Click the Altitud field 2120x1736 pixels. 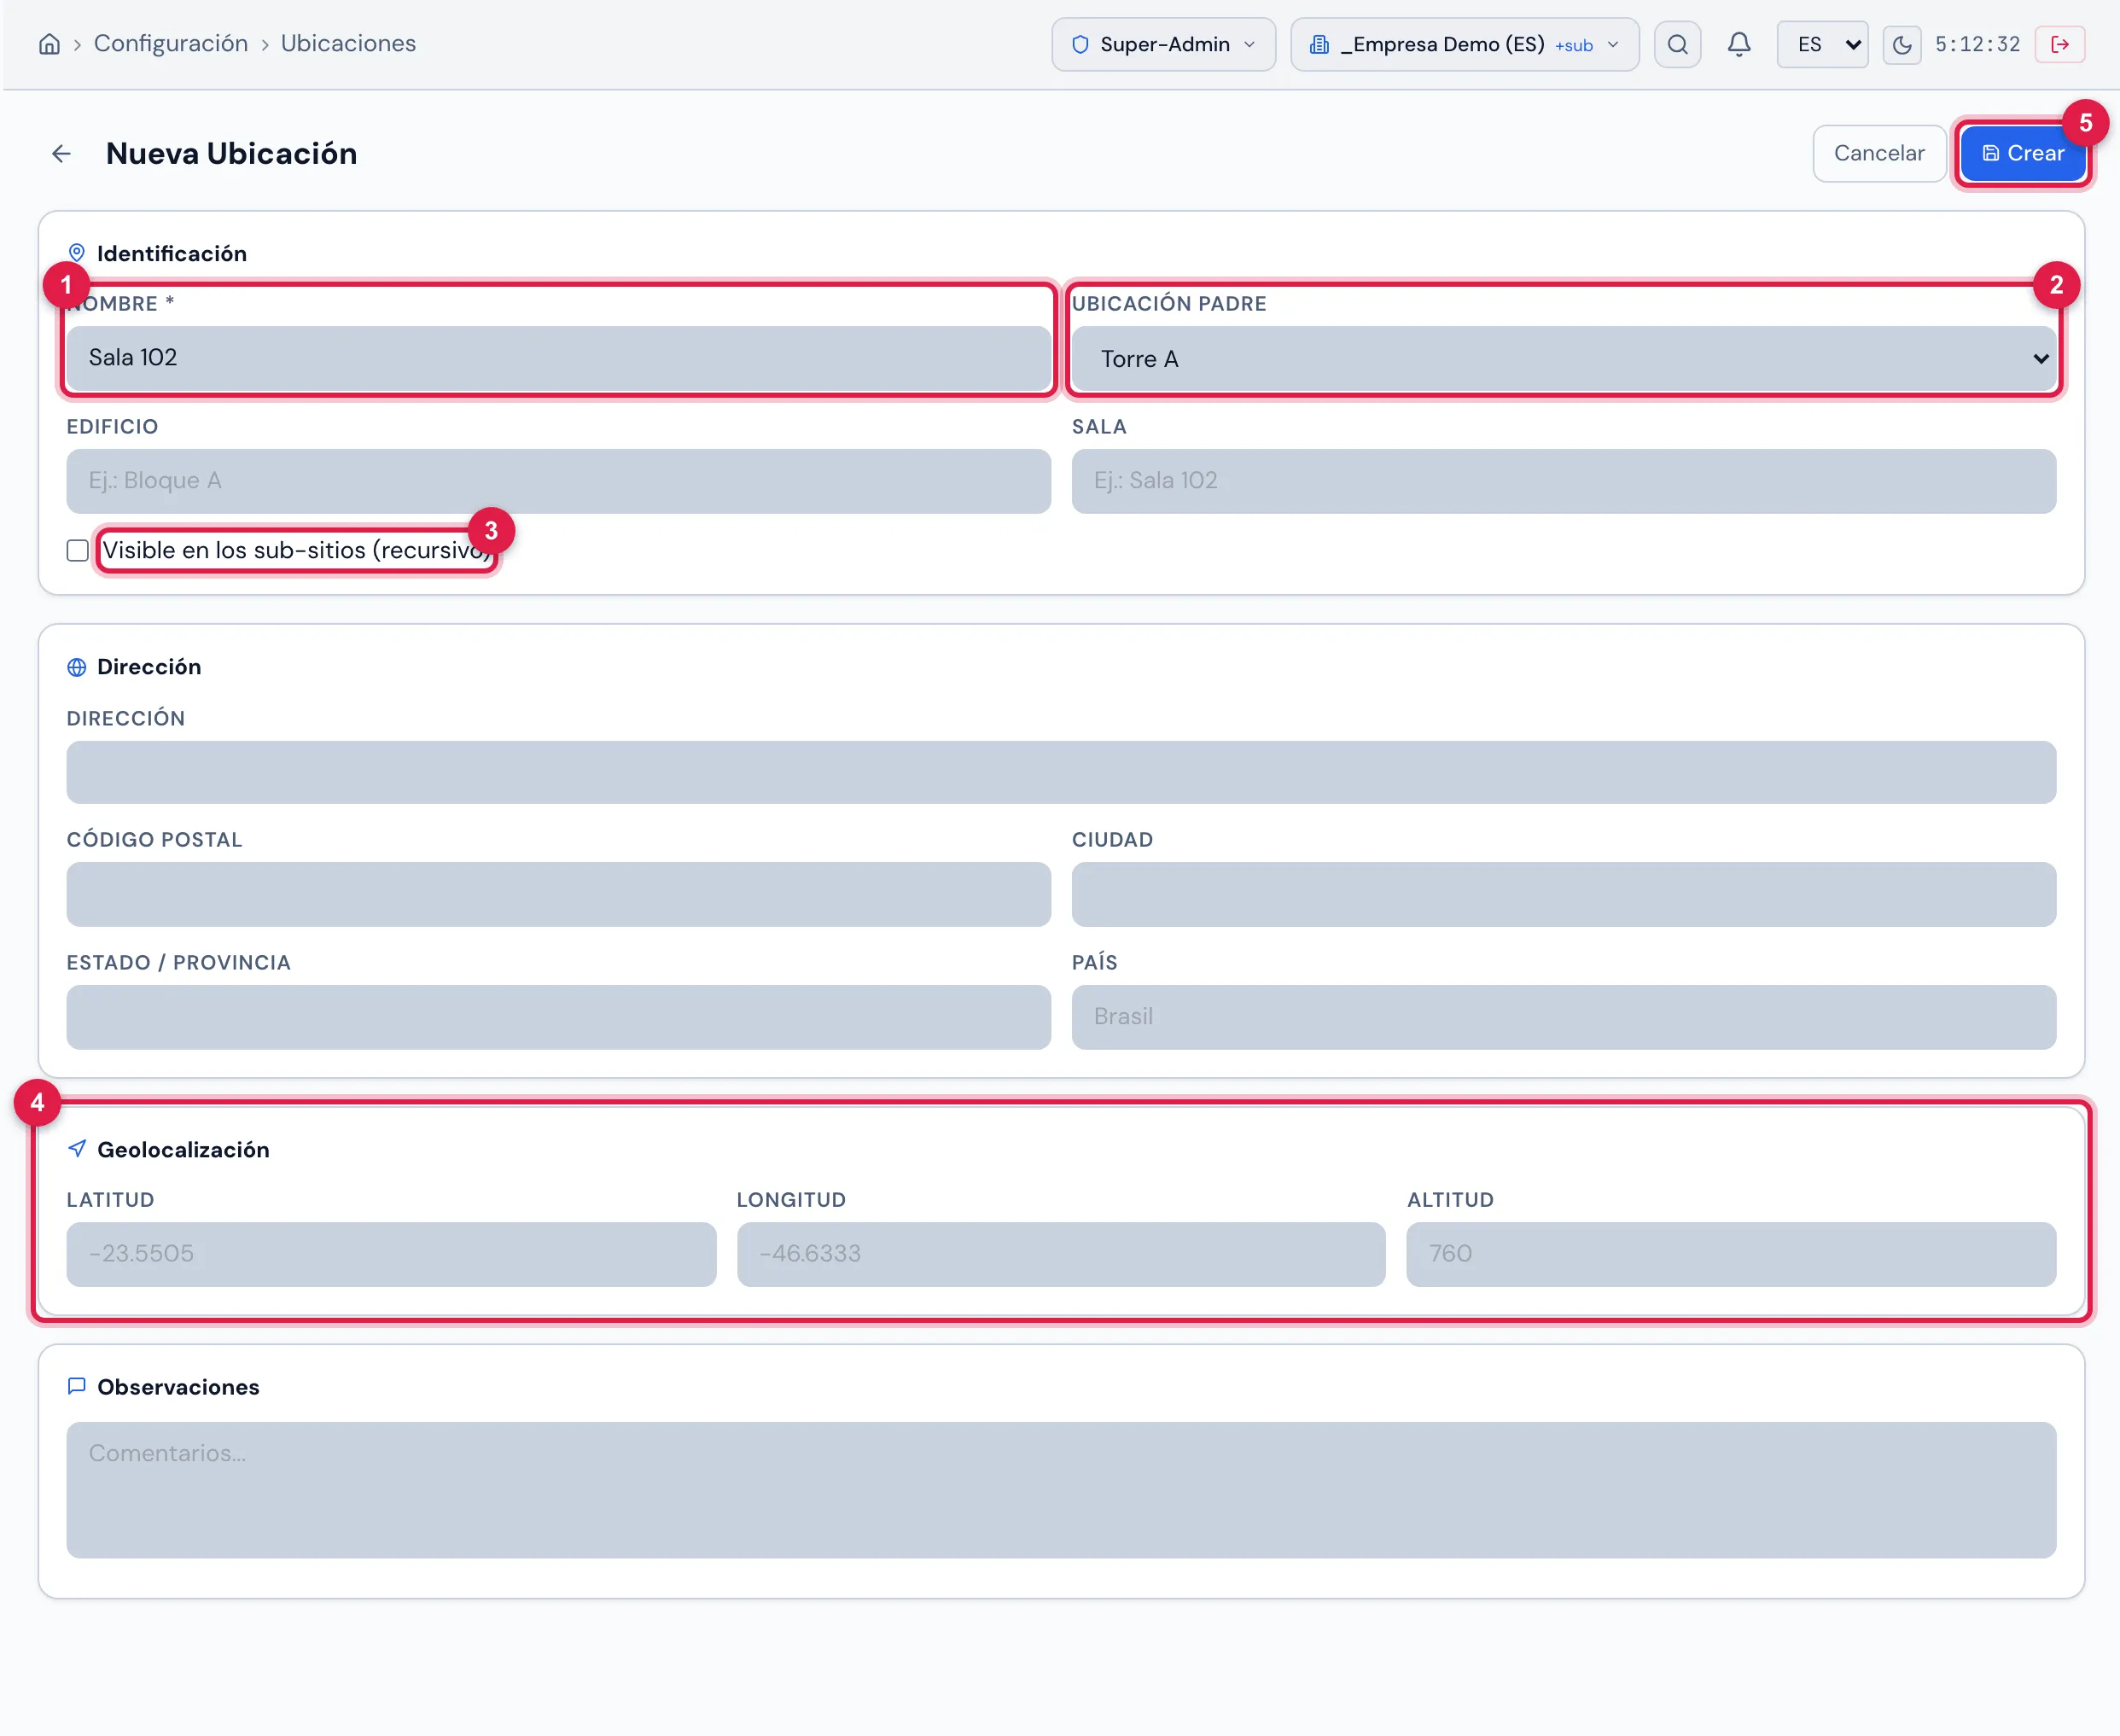(1731, 1254)
